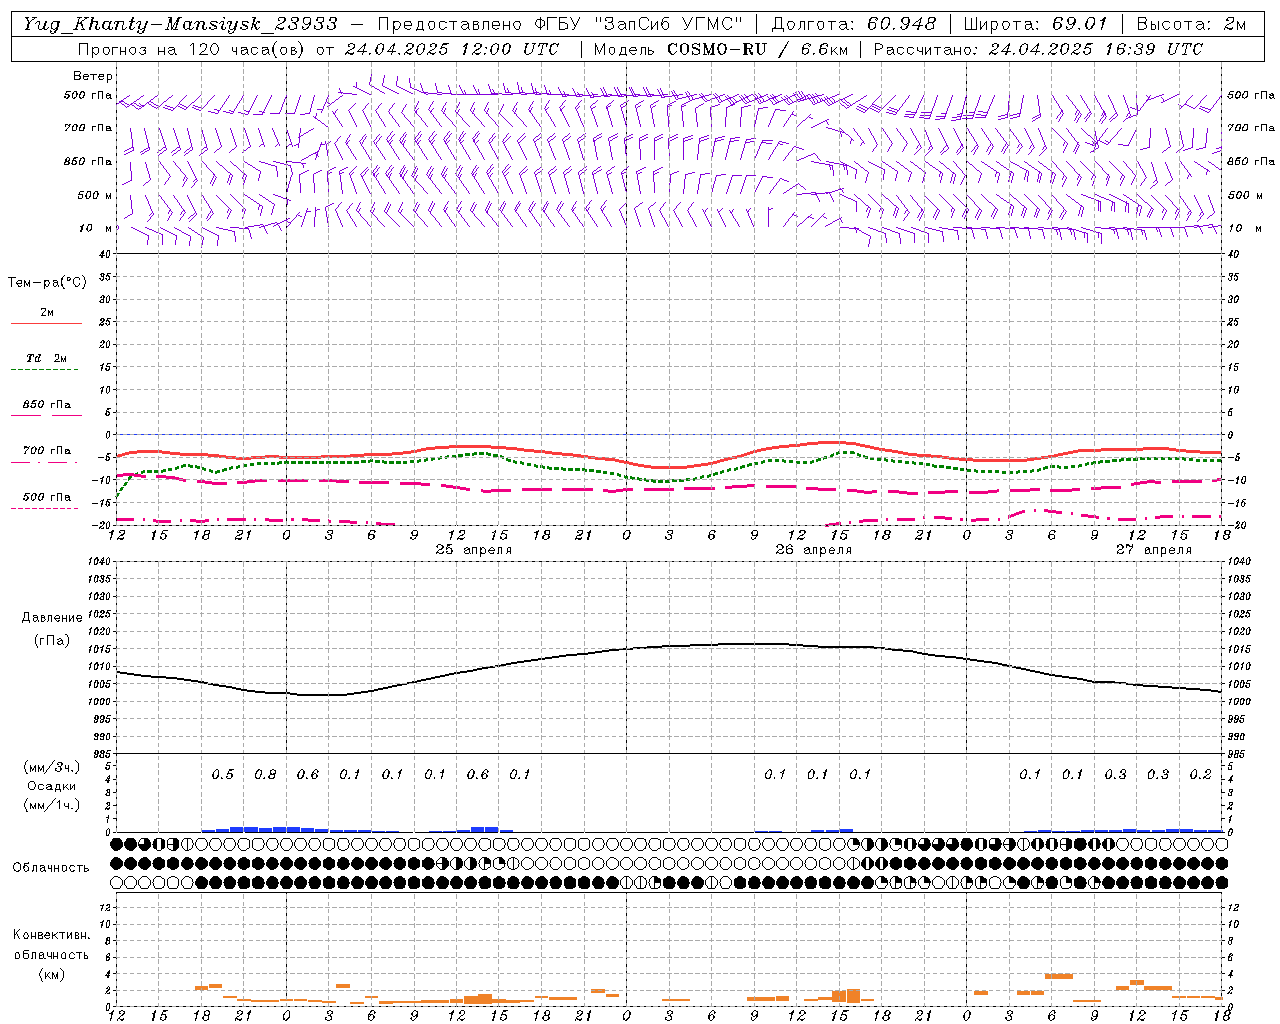The width and height of the screenshot is (1280, 1024).
Task: Click the "26 апреля" date label
Action: (x=814, y=550)
